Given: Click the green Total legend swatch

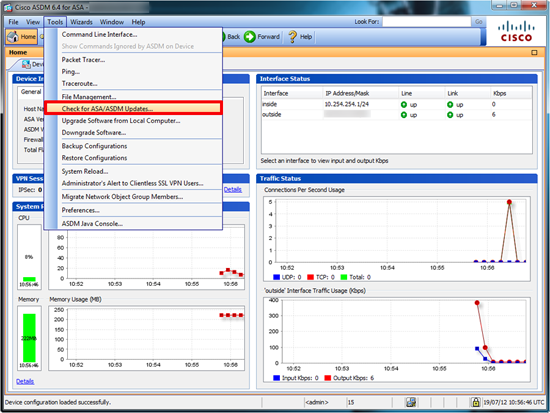Looking at the screenshot, I should tap(344, 277).
